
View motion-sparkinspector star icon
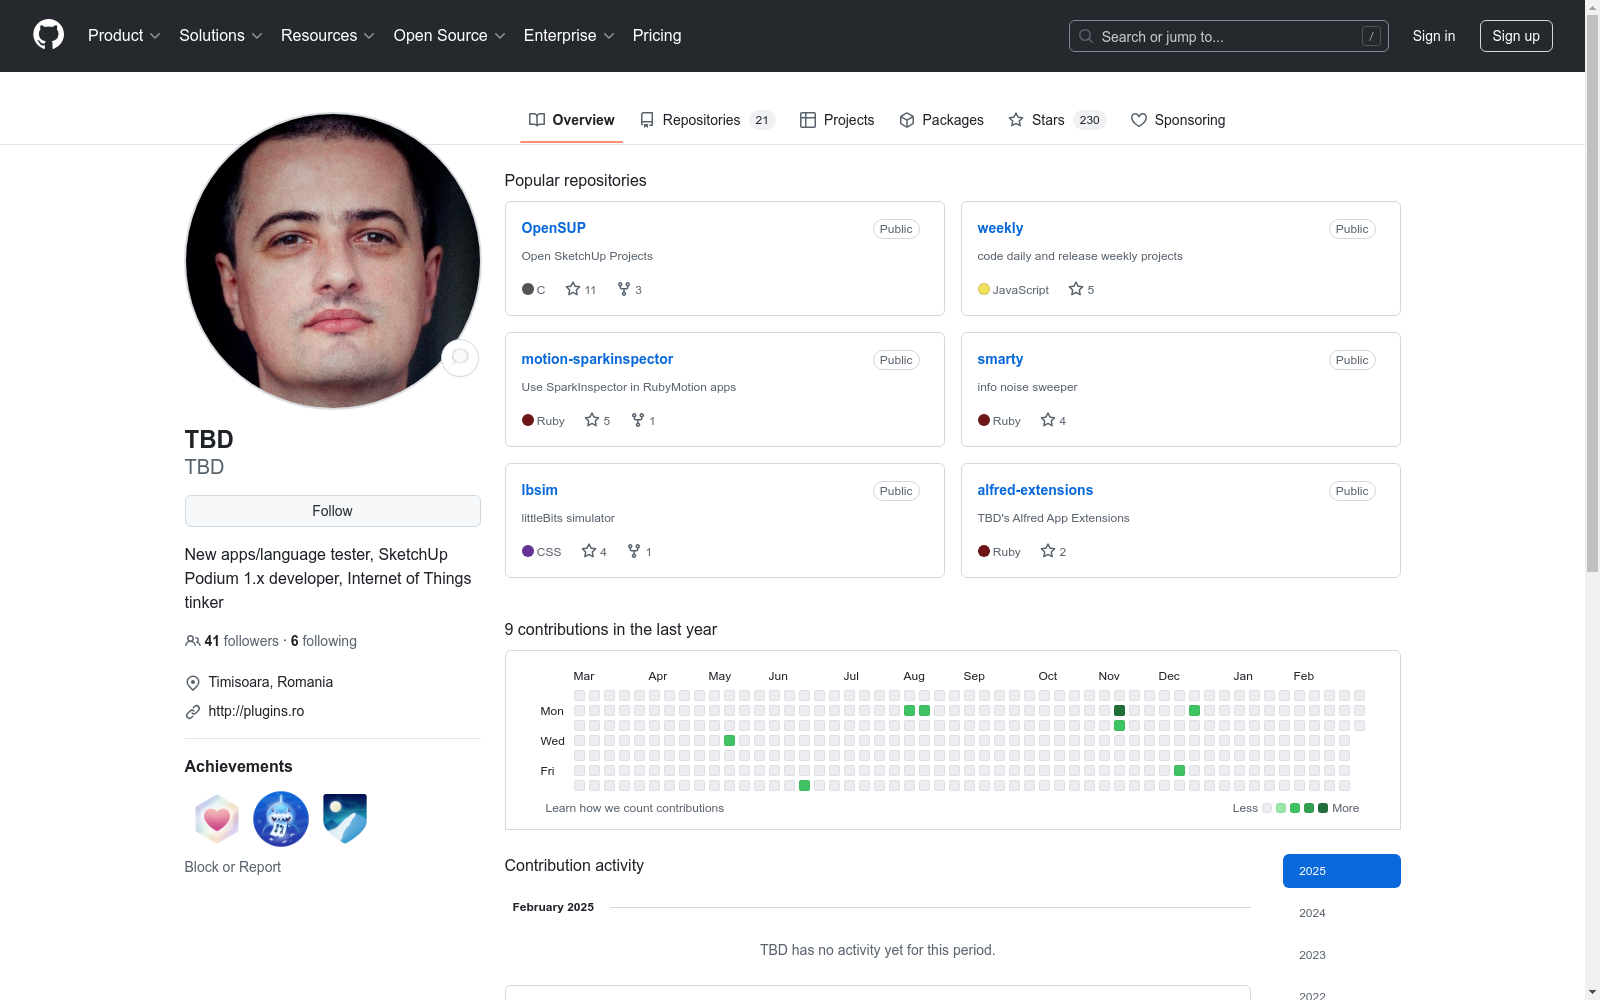click(x=592, y=420)
